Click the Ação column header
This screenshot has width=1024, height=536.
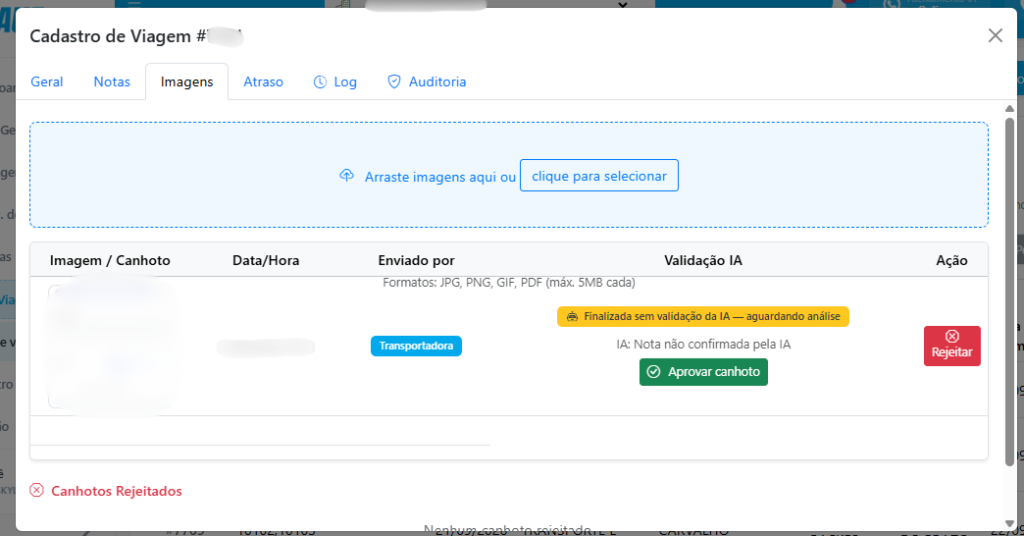(x=952, y=260)
